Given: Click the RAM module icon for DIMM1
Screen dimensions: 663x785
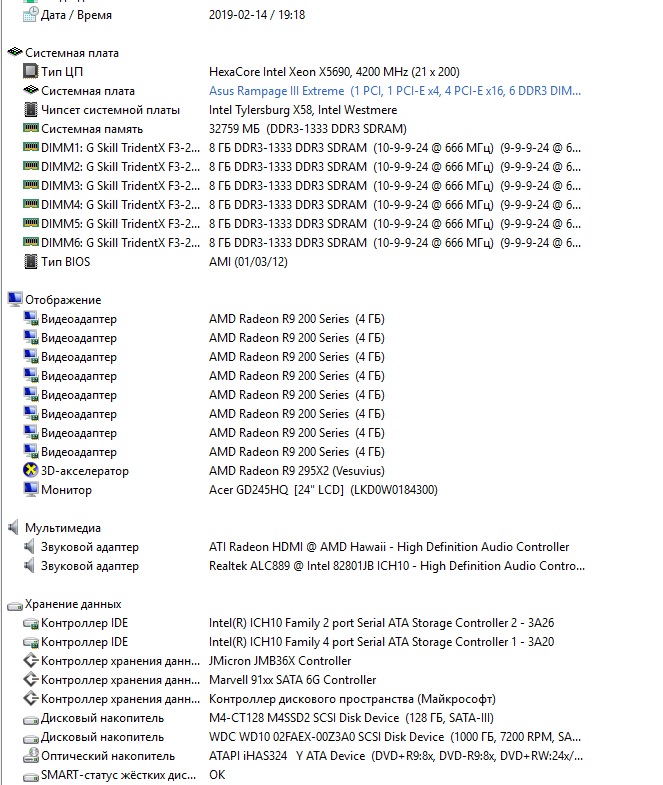Looking at the screenshot, I should click(31, 147).
